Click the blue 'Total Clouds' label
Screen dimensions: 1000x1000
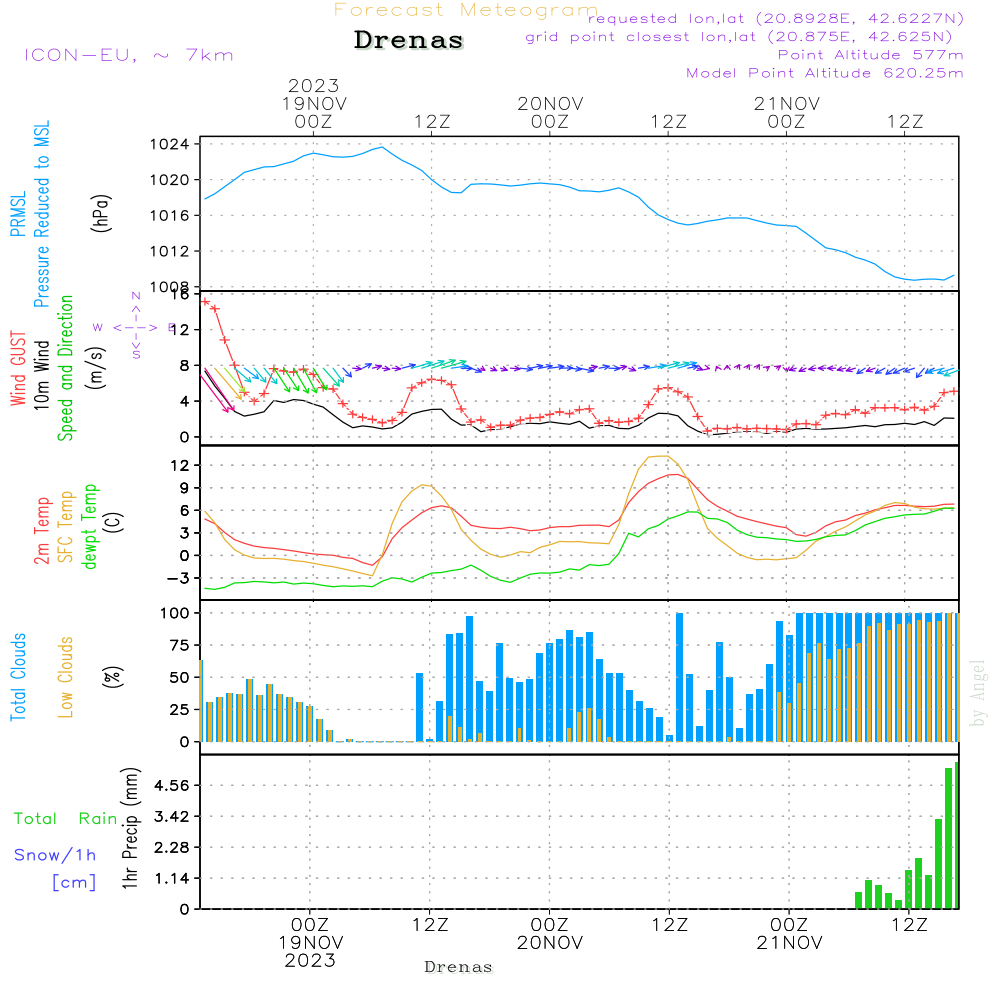[18, 677]
